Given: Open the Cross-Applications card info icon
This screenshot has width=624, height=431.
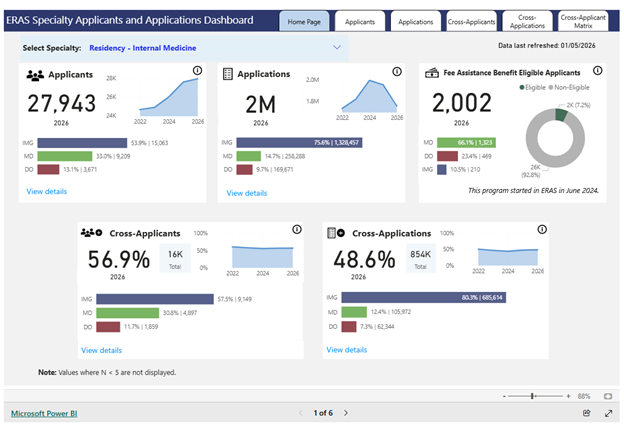Looking at the screenshot, I should pyautogui.click(x=542, y=229).
